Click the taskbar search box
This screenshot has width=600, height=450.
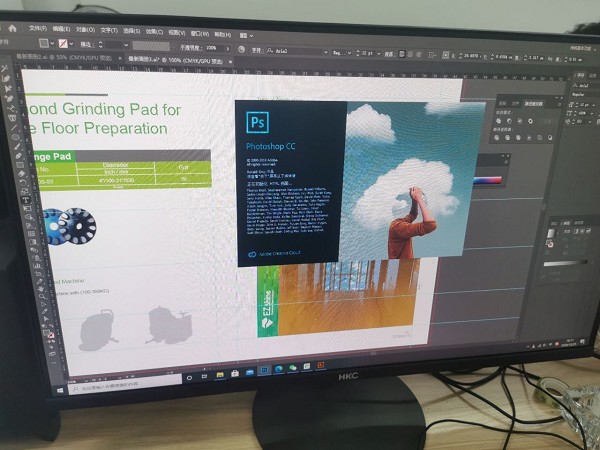coord(125,383)
